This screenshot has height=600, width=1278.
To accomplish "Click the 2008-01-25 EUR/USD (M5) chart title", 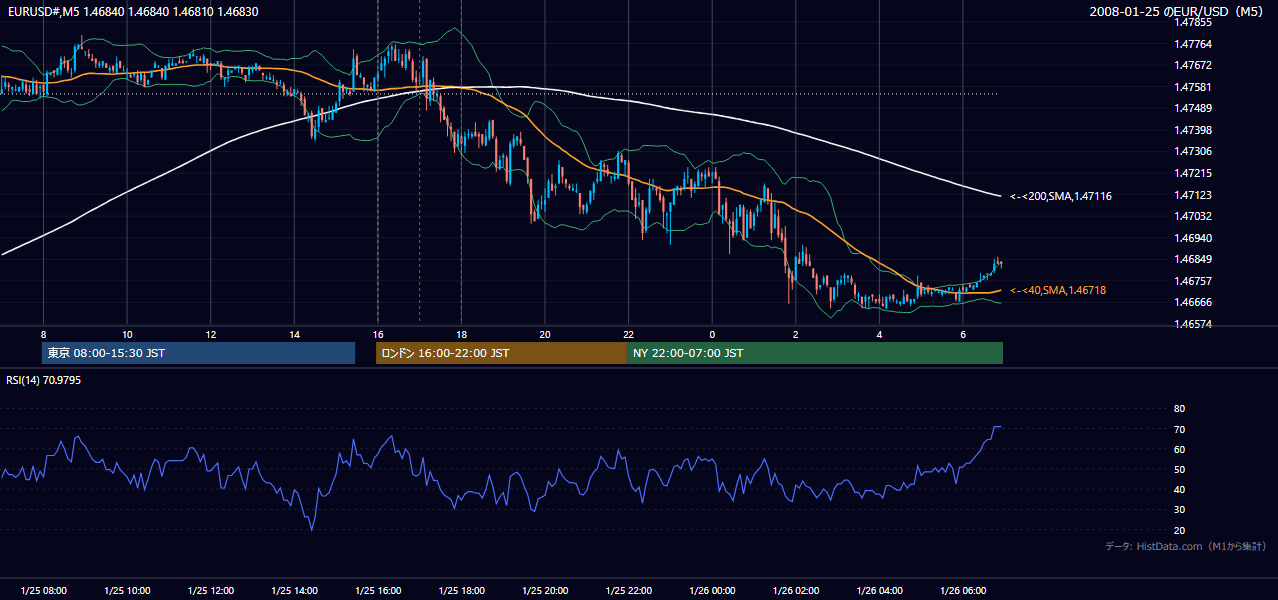I will point(1177,11).
